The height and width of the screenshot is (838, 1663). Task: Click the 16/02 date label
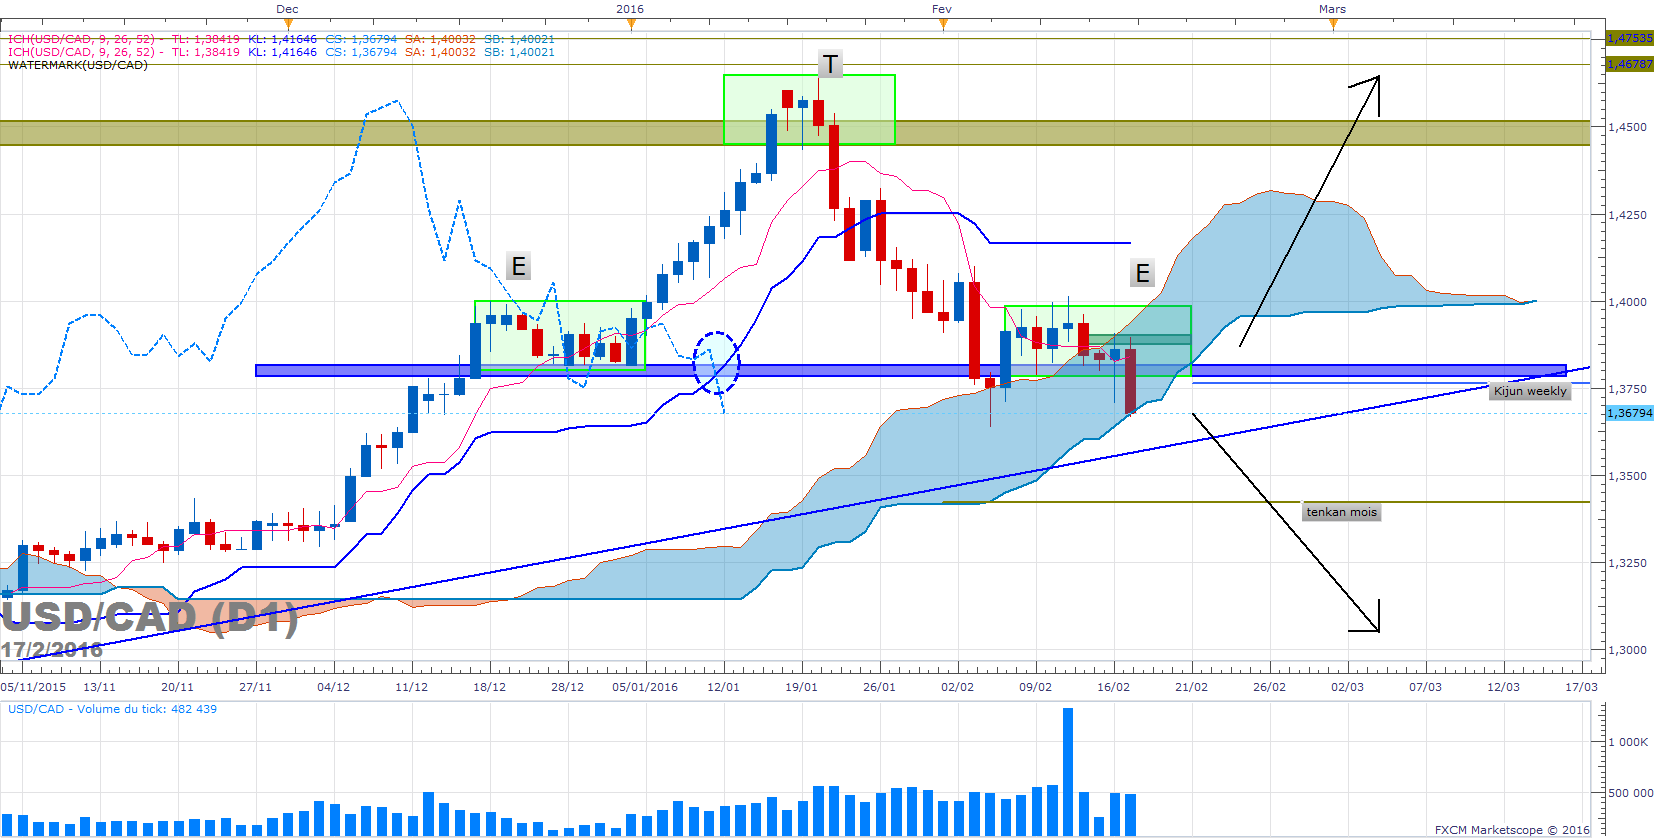1113,687
